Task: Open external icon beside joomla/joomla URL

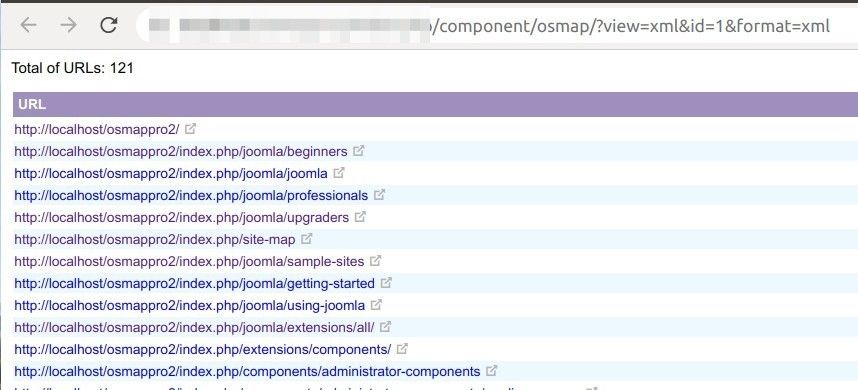Action: click(339, 173)
